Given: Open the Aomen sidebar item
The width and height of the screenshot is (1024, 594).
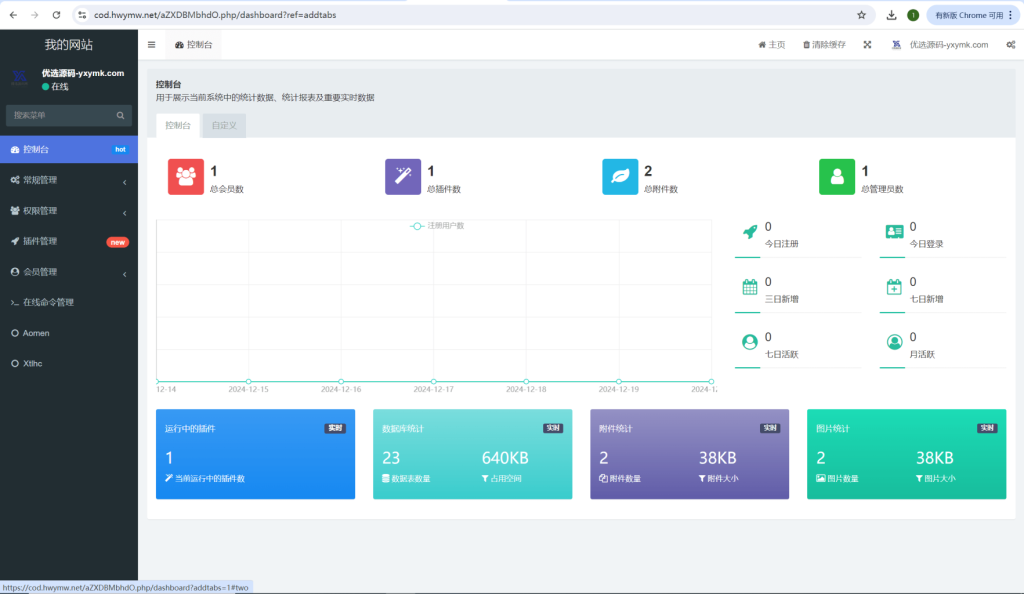Looking at the screenshot, I should point(69,333).
